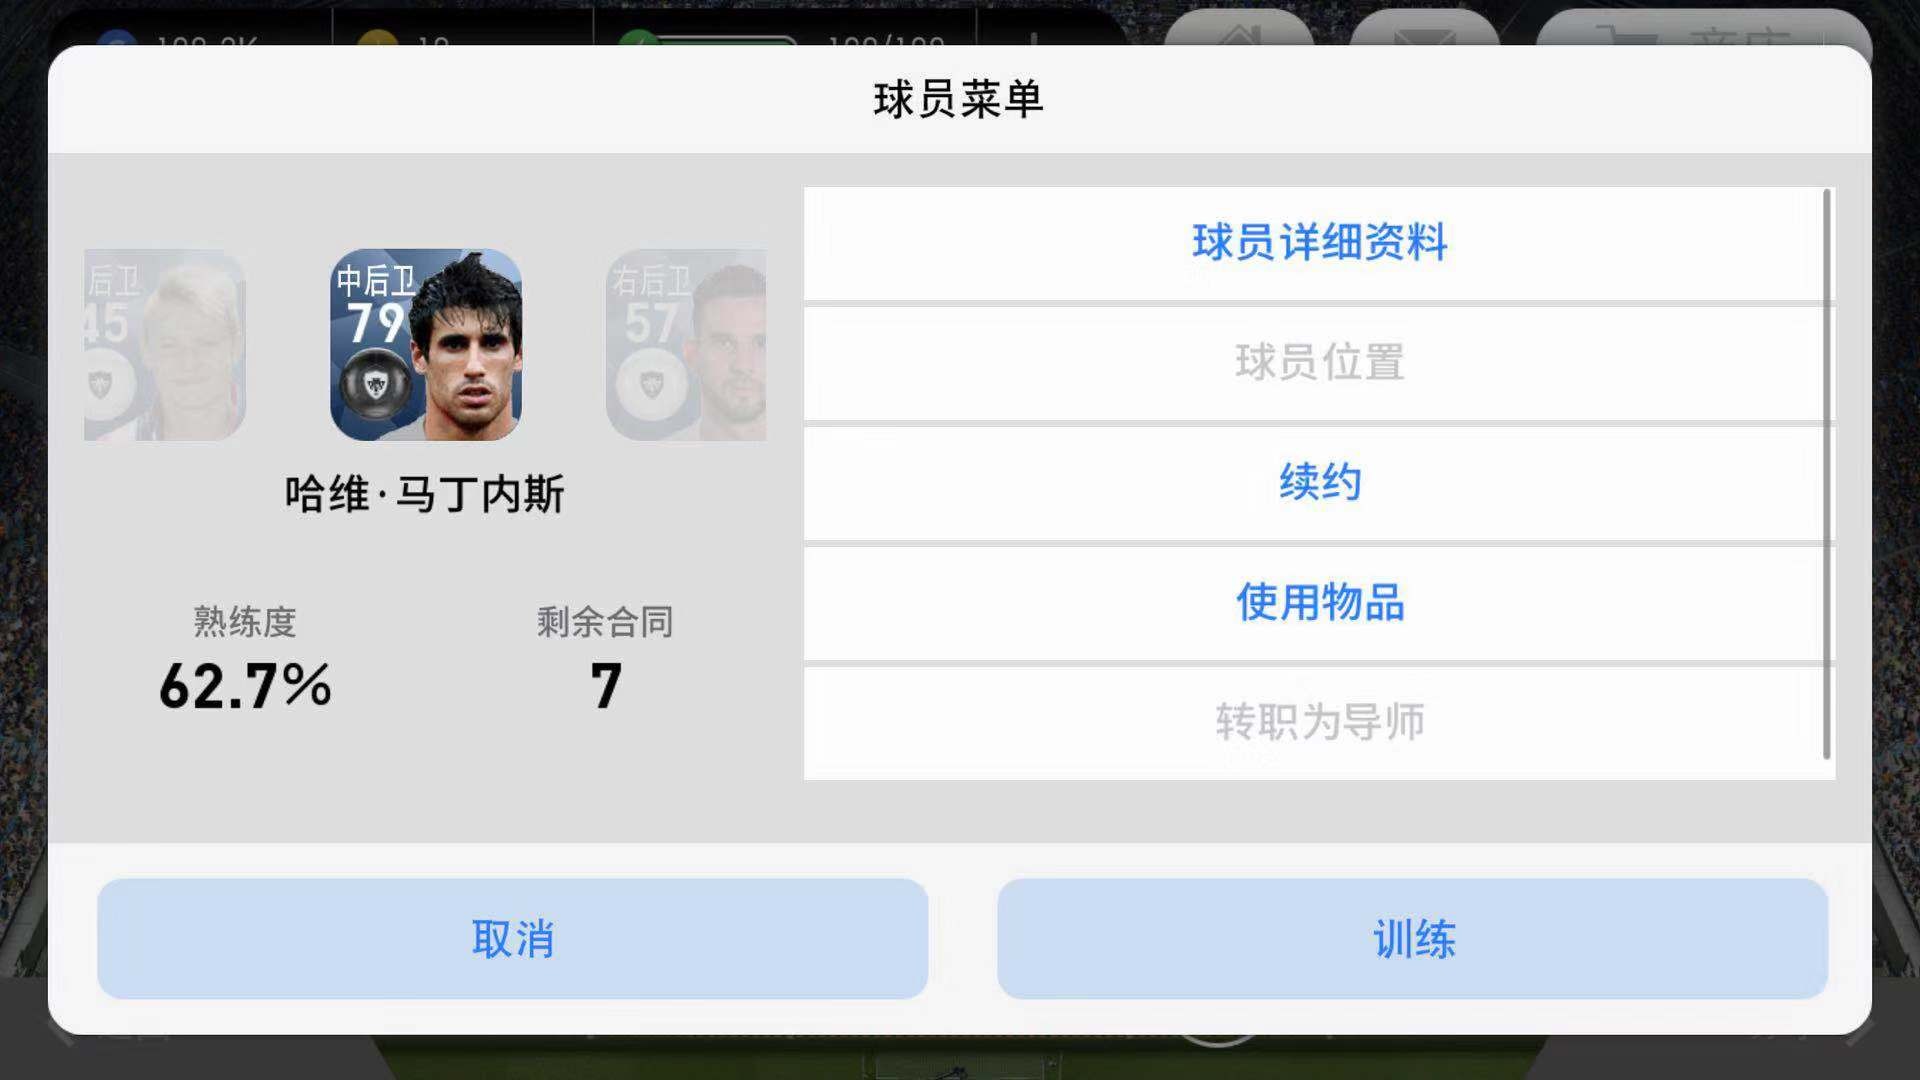Click the black ball club badge on the 79 card
The width and height of the screenshot is (1920, 1080).
coord(377,383)
